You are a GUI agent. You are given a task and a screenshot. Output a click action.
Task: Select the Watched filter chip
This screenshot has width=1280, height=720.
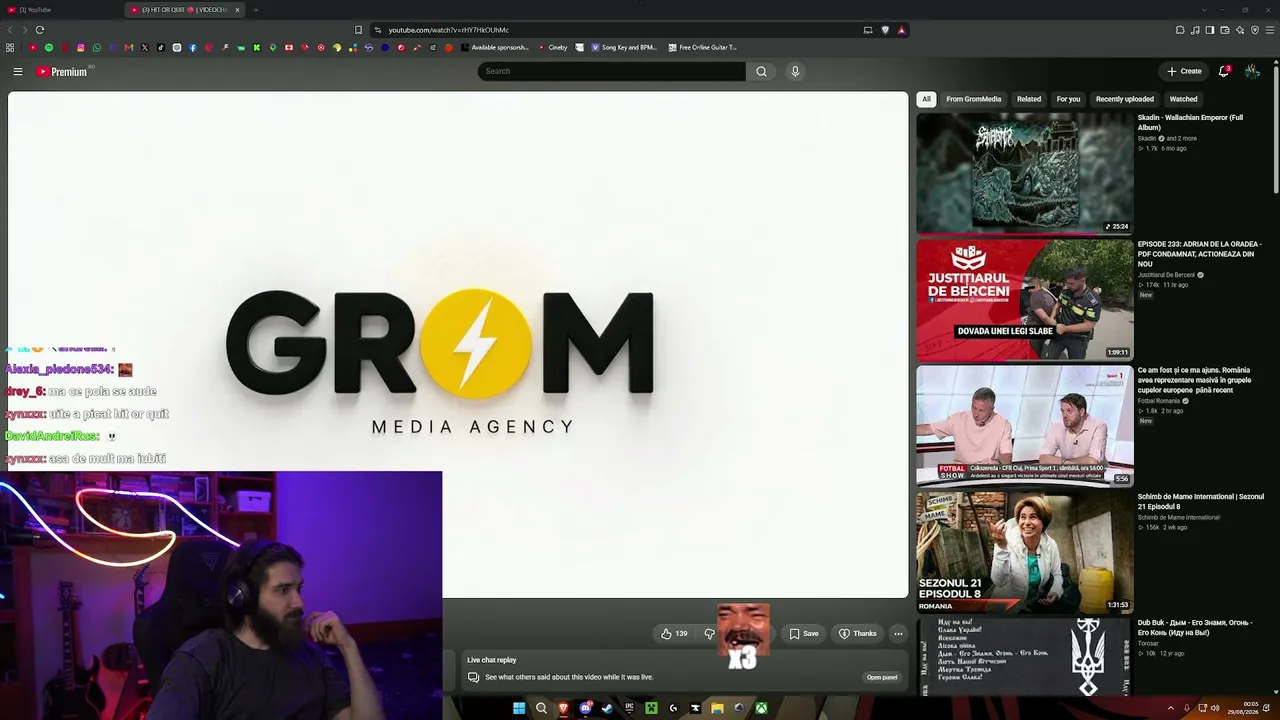1183,99
